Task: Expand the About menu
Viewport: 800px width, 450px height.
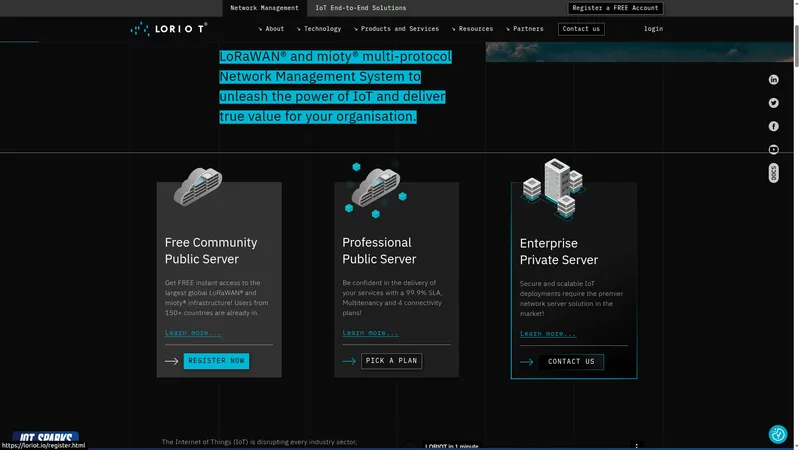Action: coord(271,29)
